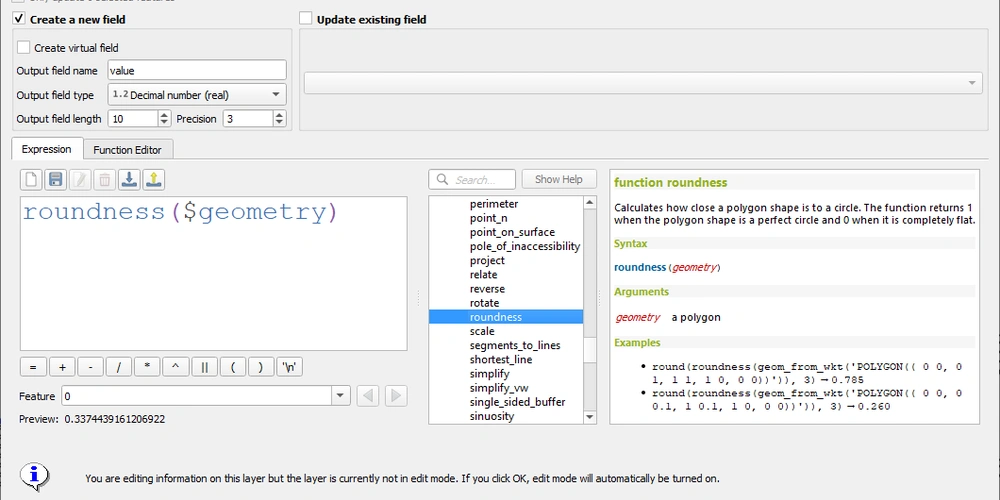Focus the function Search box
Viewport: 1000px width, 500px height.
(x=472, y=179)
